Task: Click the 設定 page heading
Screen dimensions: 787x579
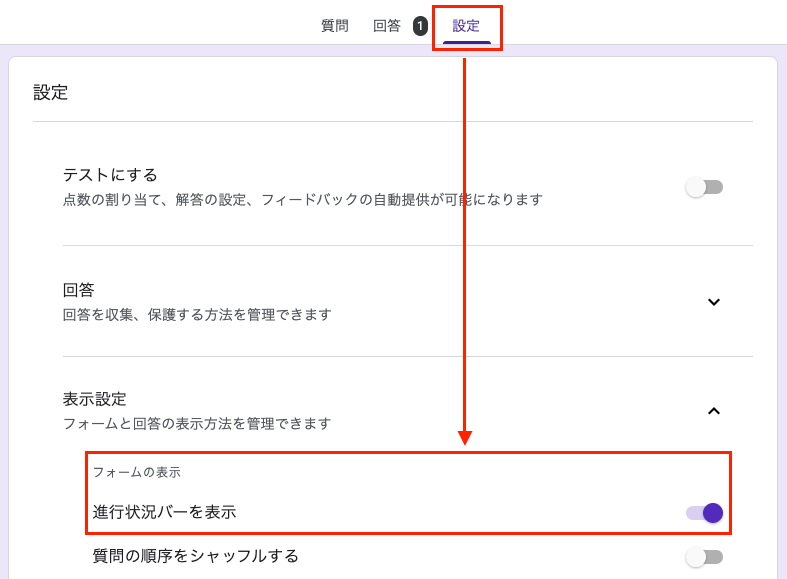Action: coord(51,93)
